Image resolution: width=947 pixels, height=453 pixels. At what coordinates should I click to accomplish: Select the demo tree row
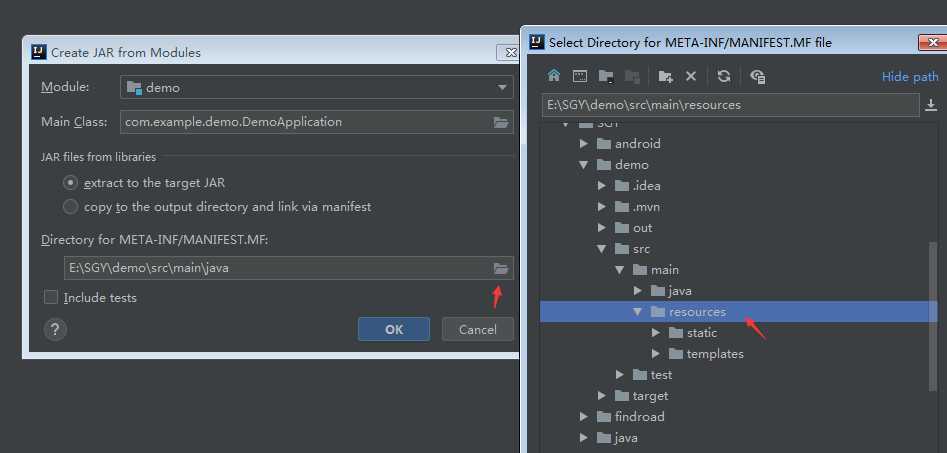tap(737, 164)
